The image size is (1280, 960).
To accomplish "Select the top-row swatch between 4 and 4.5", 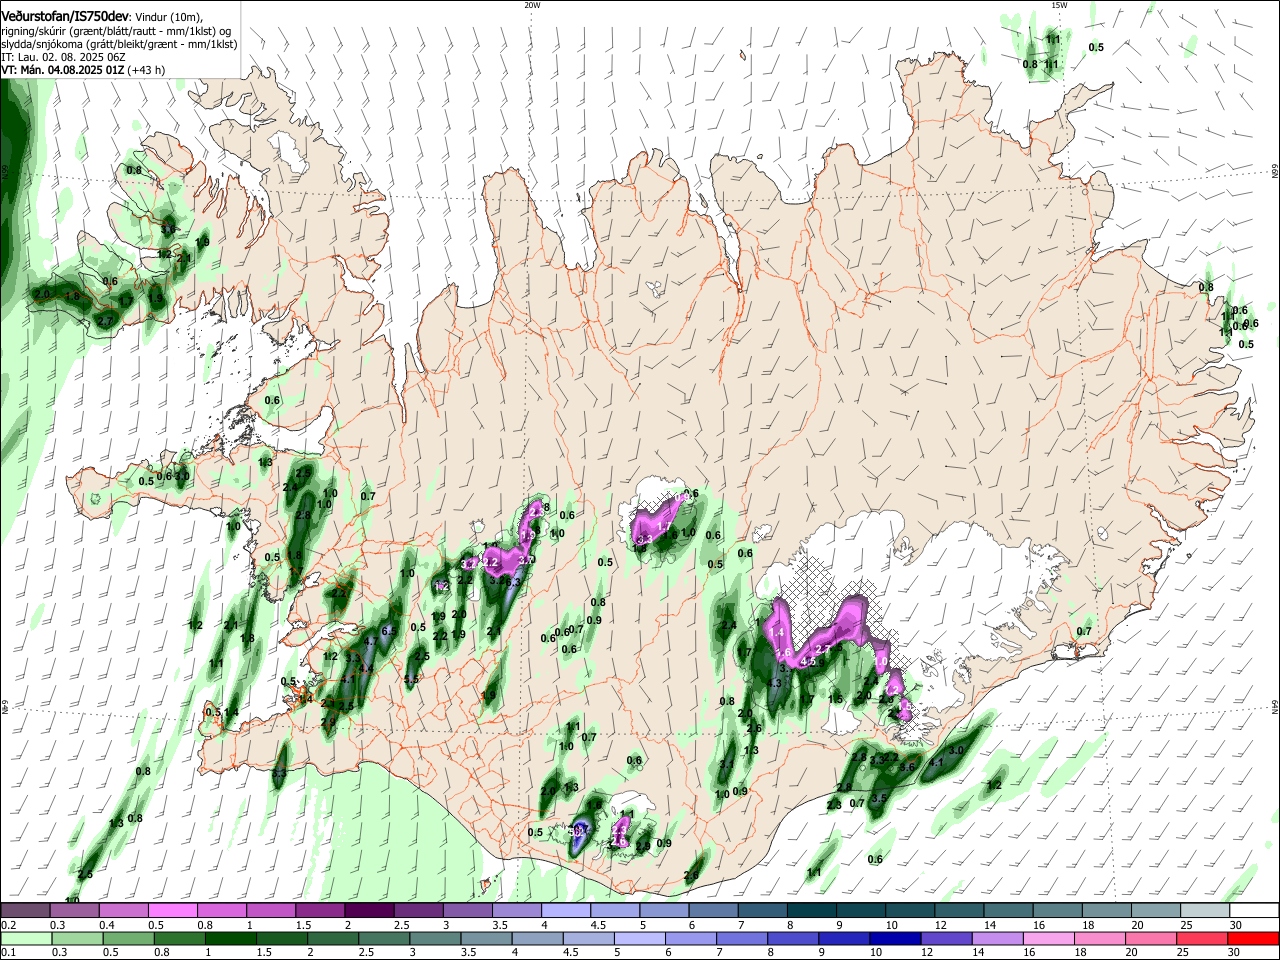I will pos(566,911).
